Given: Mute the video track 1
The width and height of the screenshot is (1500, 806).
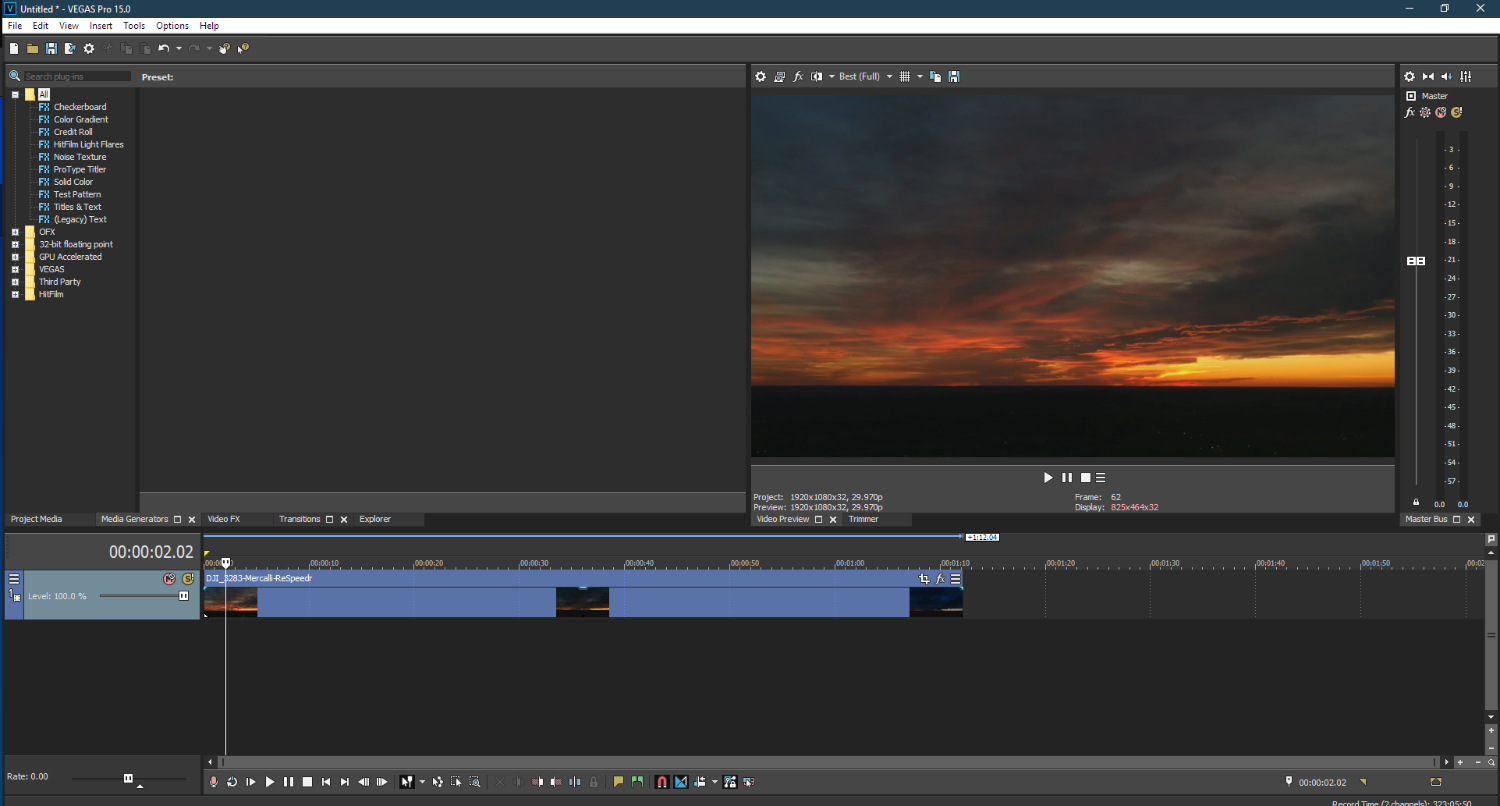Looking at the screenshot, I should [x=170, y=579].
